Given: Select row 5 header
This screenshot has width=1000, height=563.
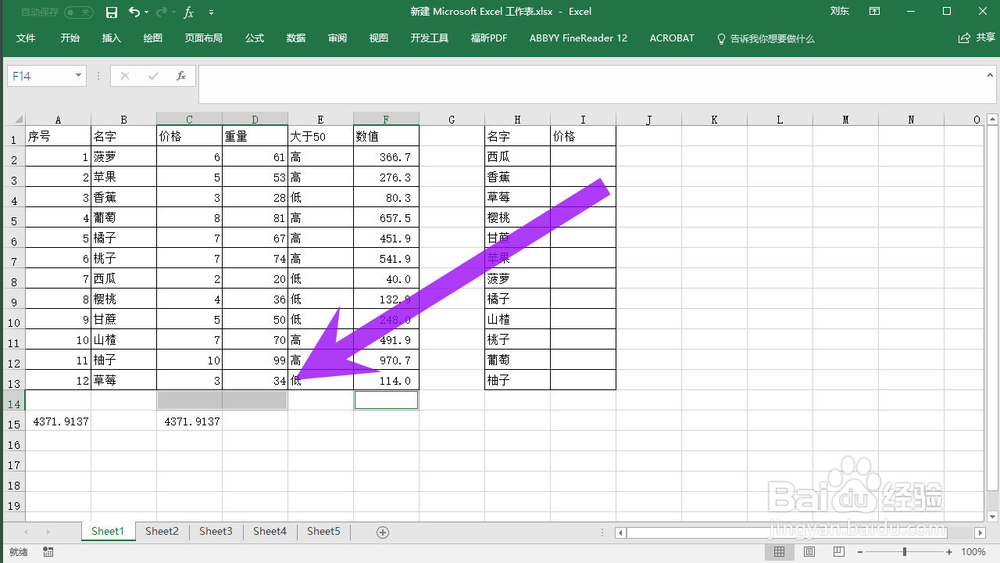Looking at the screenshot, I should tap(14, 221).
